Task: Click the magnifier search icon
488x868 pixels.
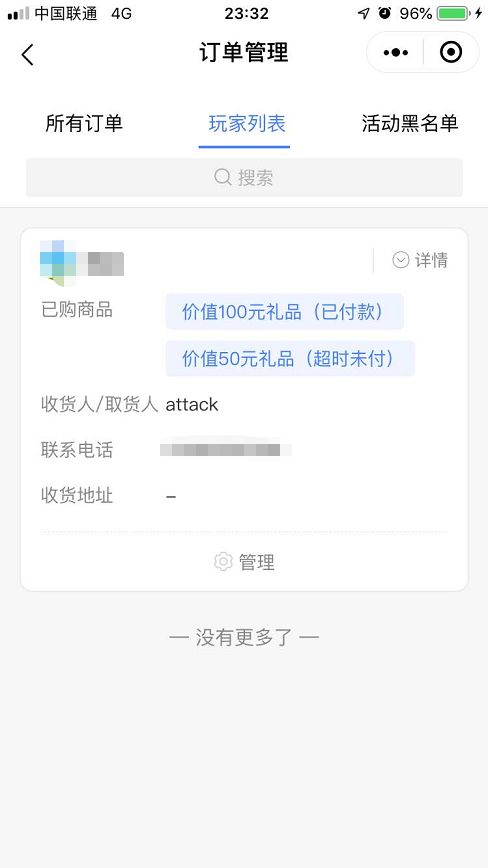Action: (x=222, y=177)
